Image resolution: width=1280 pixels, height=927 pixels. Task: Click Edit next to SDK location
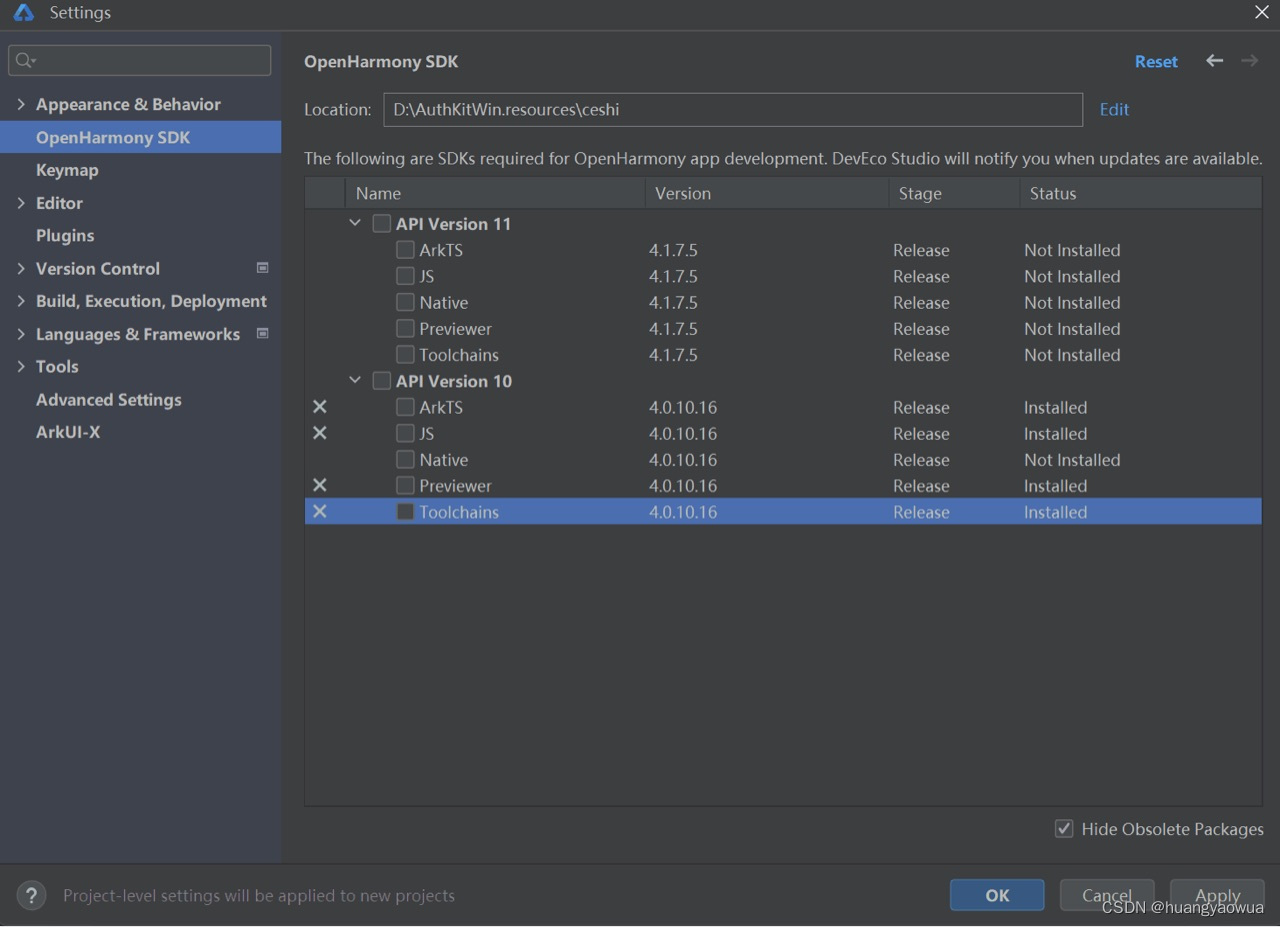[x=1114, y=109]
